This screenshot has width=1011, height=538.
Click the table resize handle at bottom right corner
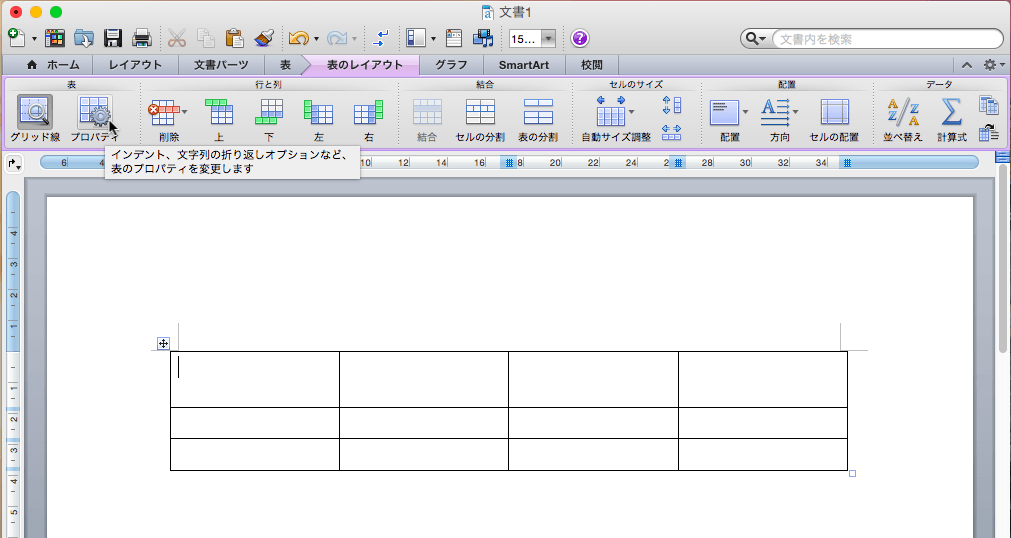852,473
